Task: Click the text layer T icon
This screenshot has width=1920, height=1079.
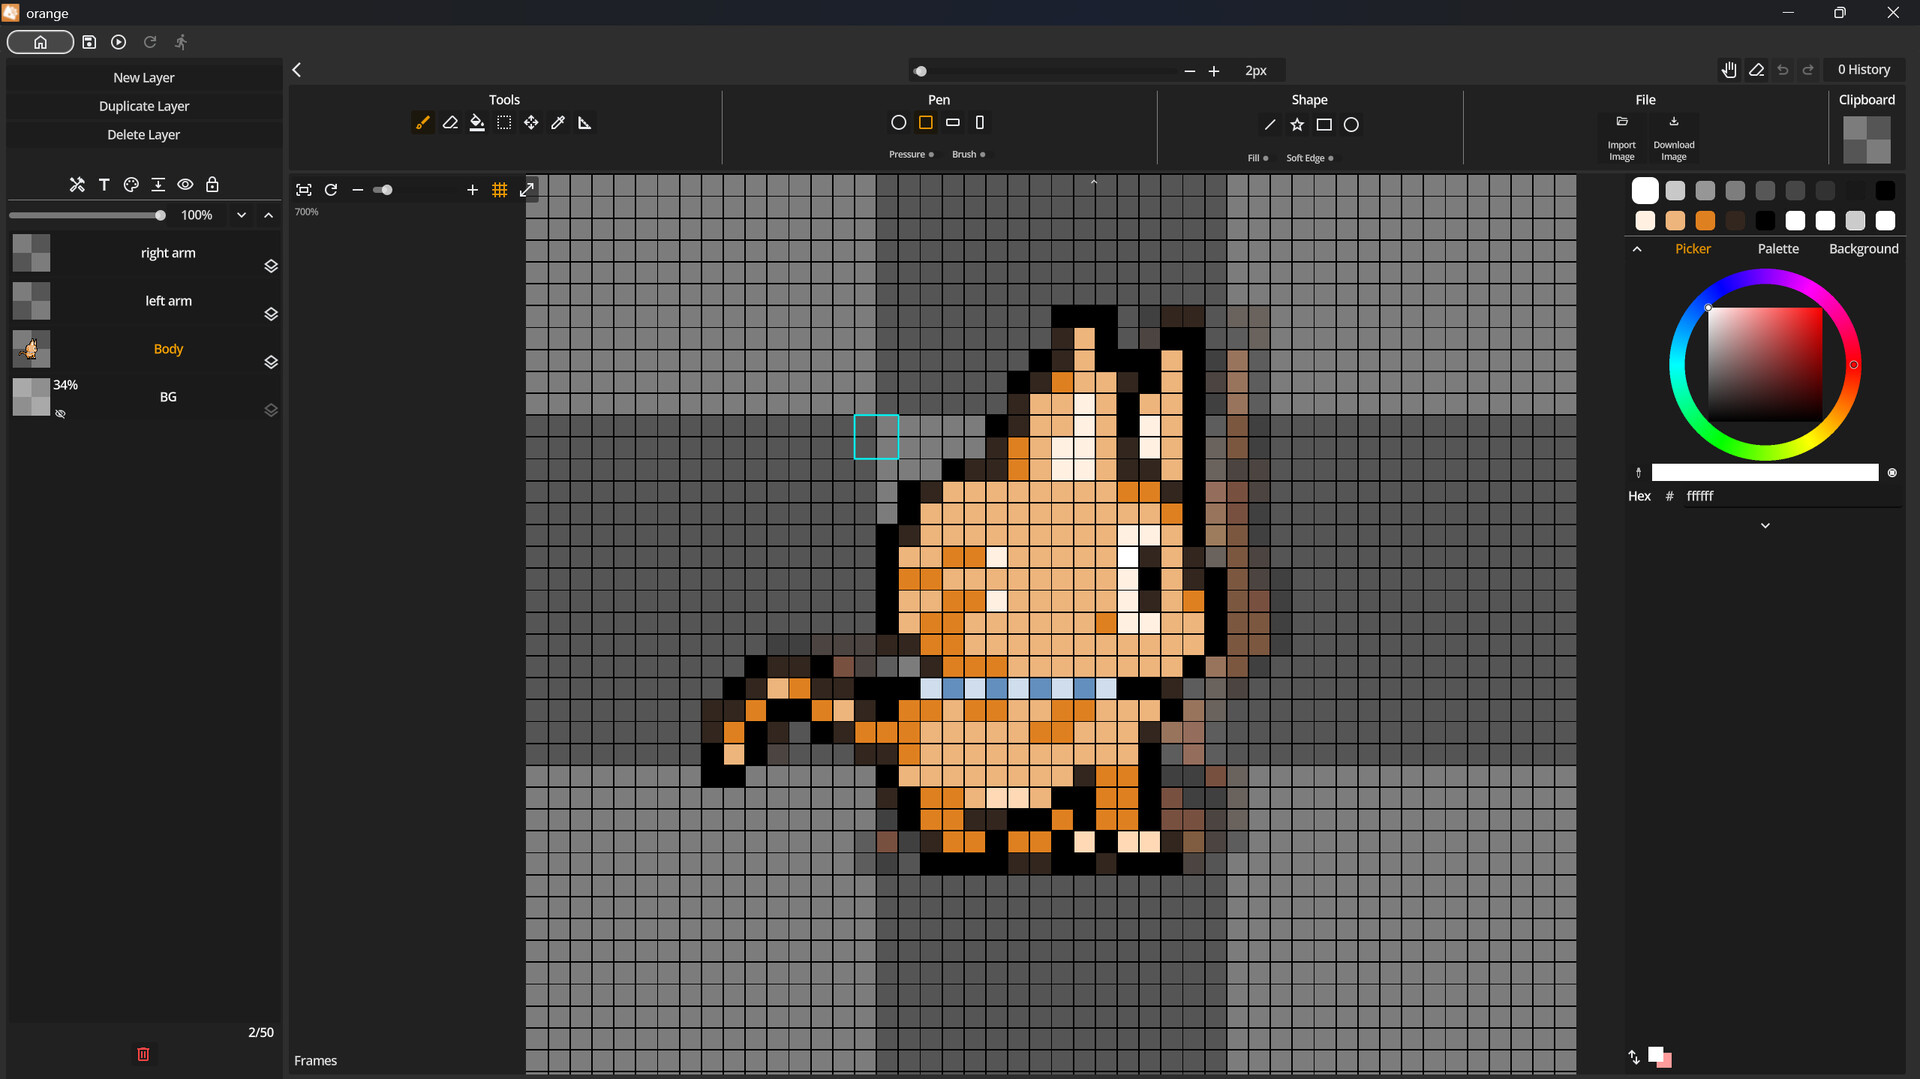Action: point(104,185)
